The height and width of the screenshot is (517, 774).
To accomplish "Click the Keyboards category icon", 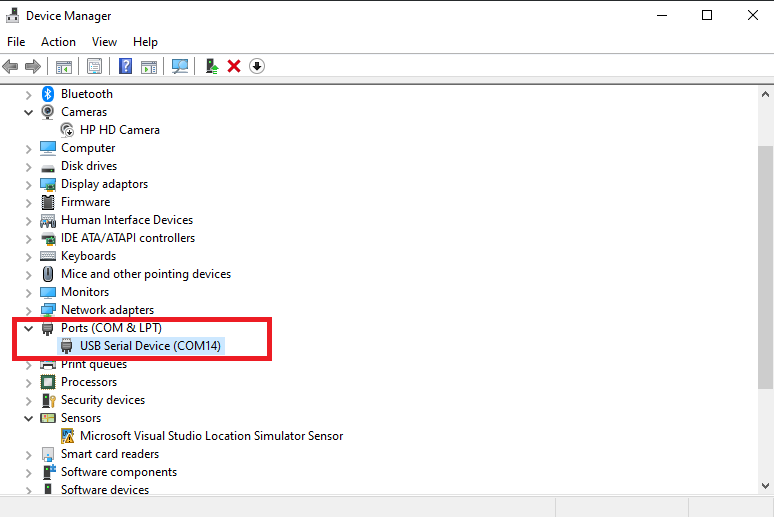I will coord(48,256).
